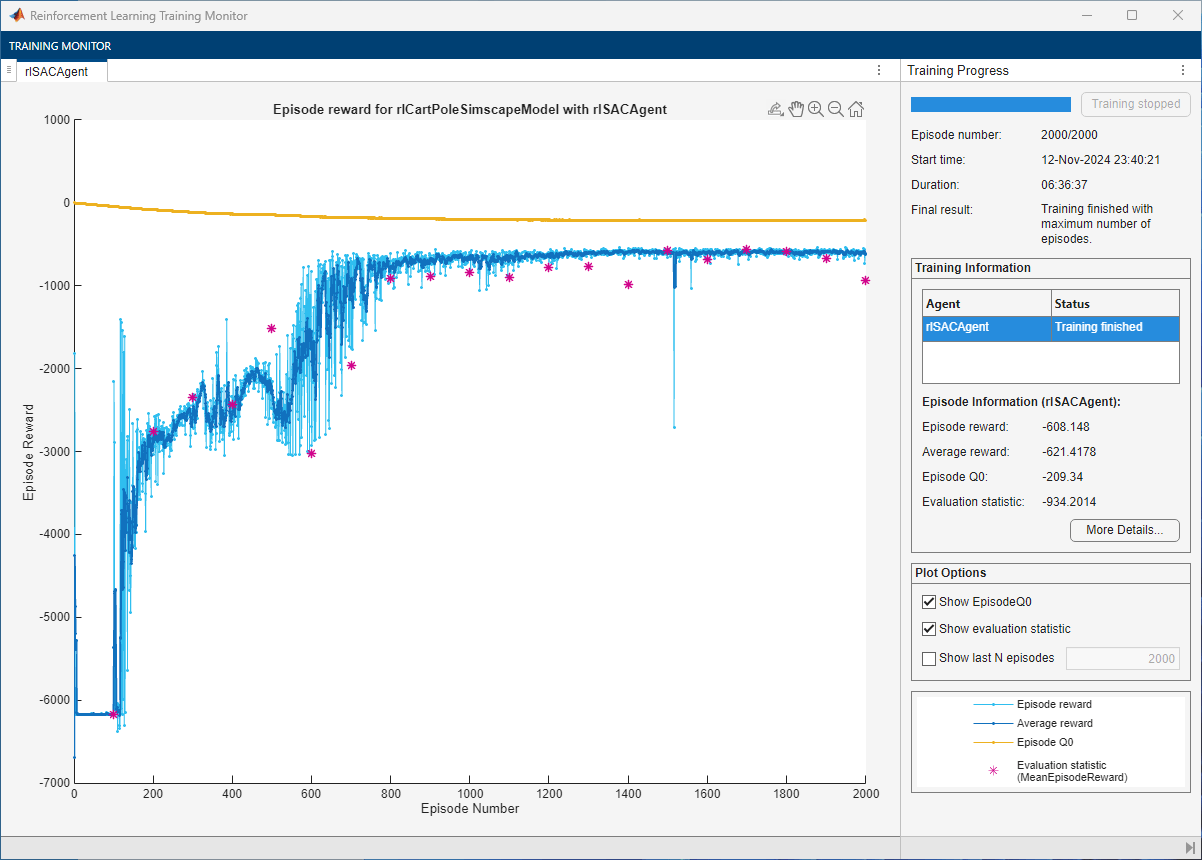This screenshot has height=860, width=1202.
Task: Activate the Zoom In tool
Action: 816,110
